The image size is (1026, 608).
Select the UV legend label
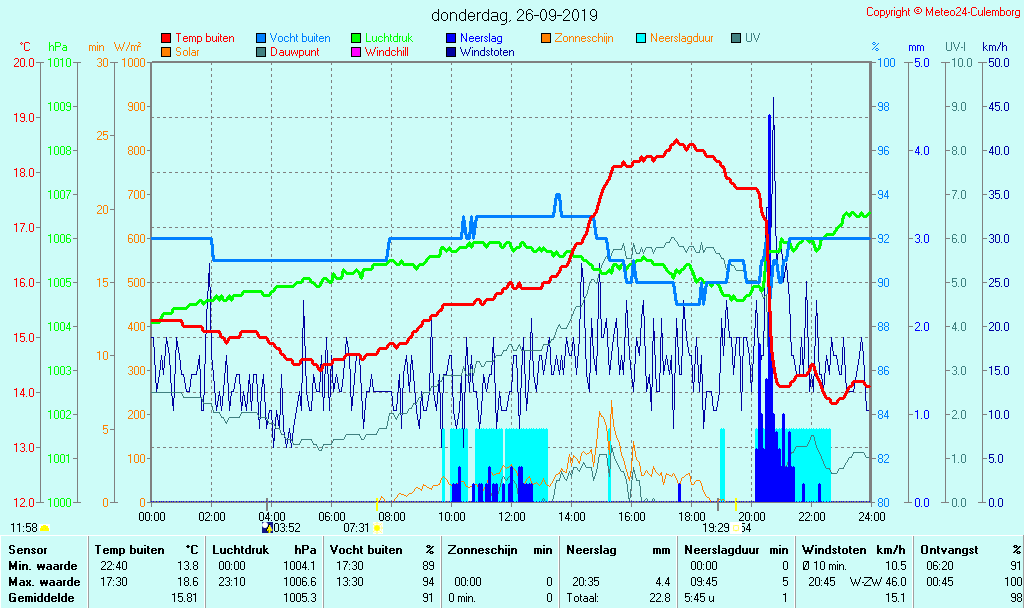click(752, 38)
